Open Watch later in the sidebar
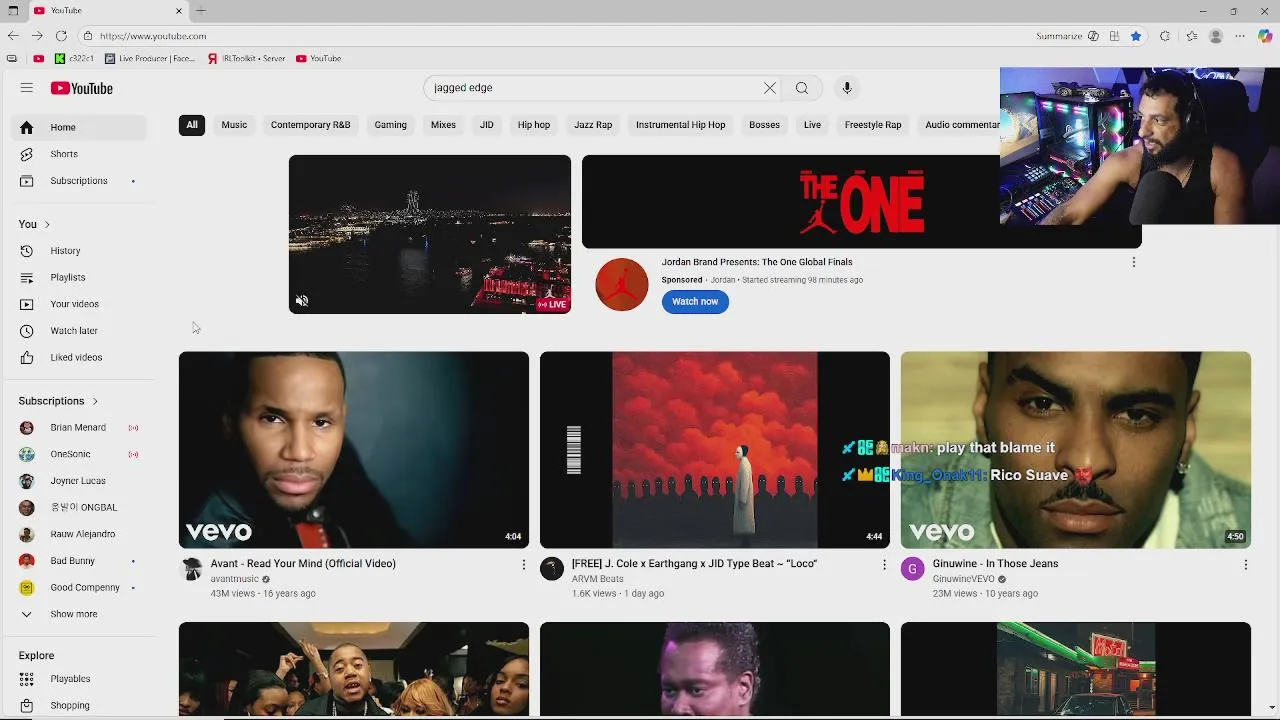 pos(80,331)
